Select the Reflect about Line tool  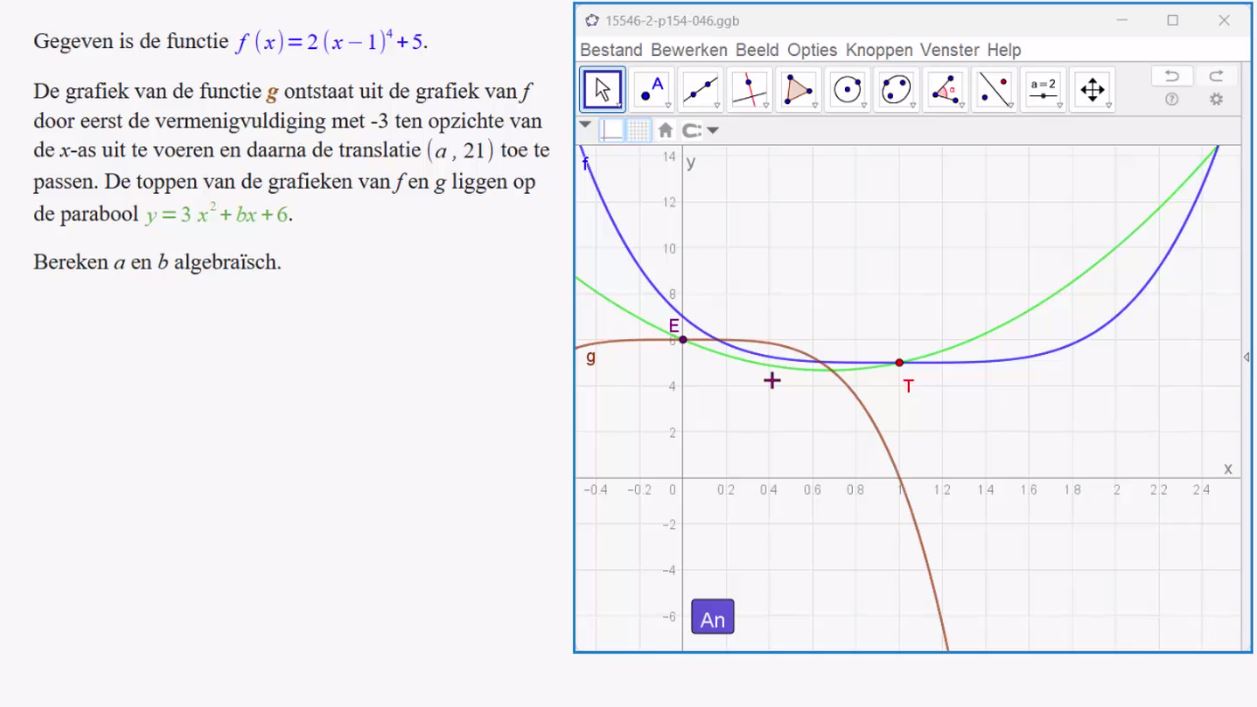point(994,90)
